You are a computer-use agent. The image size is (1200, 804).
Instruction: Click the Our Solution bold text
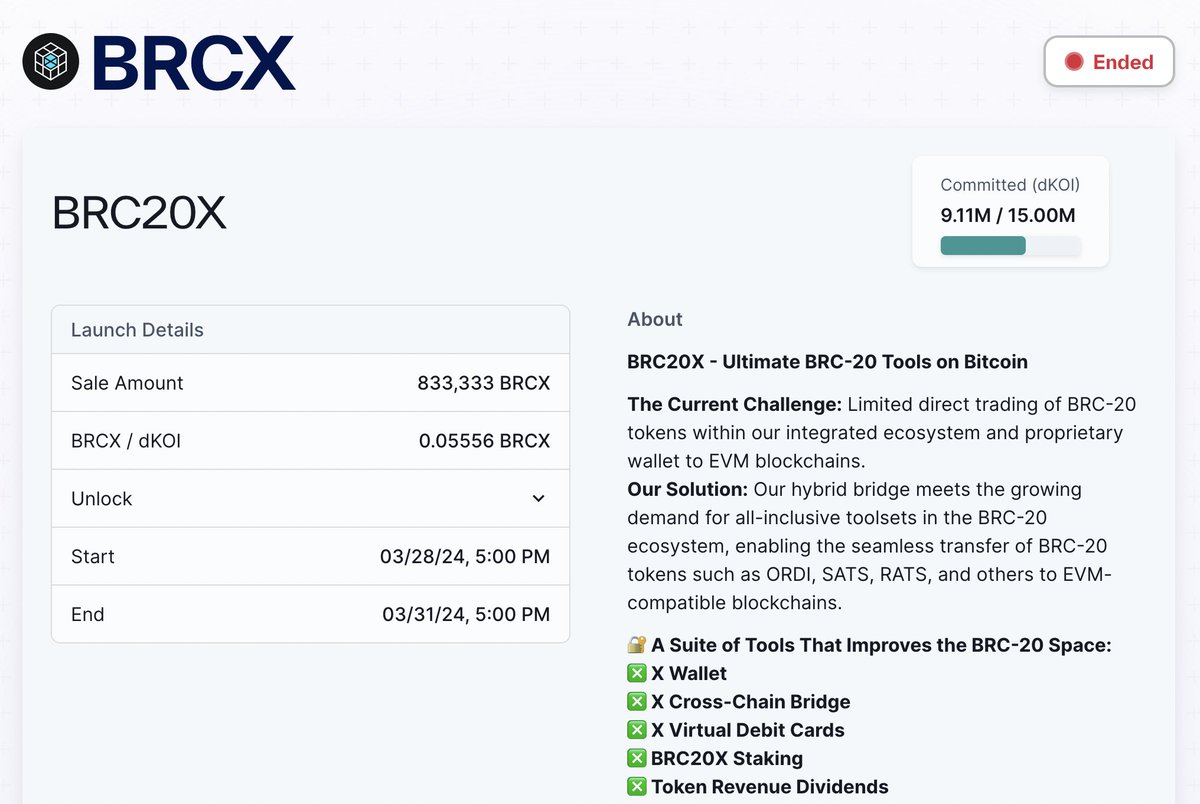[688, 490]
